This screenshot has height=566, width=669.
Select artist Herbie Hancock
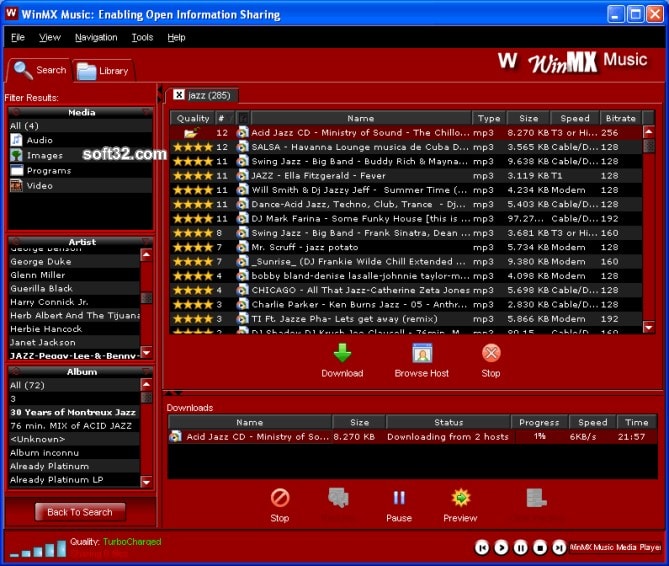(75, 329)
